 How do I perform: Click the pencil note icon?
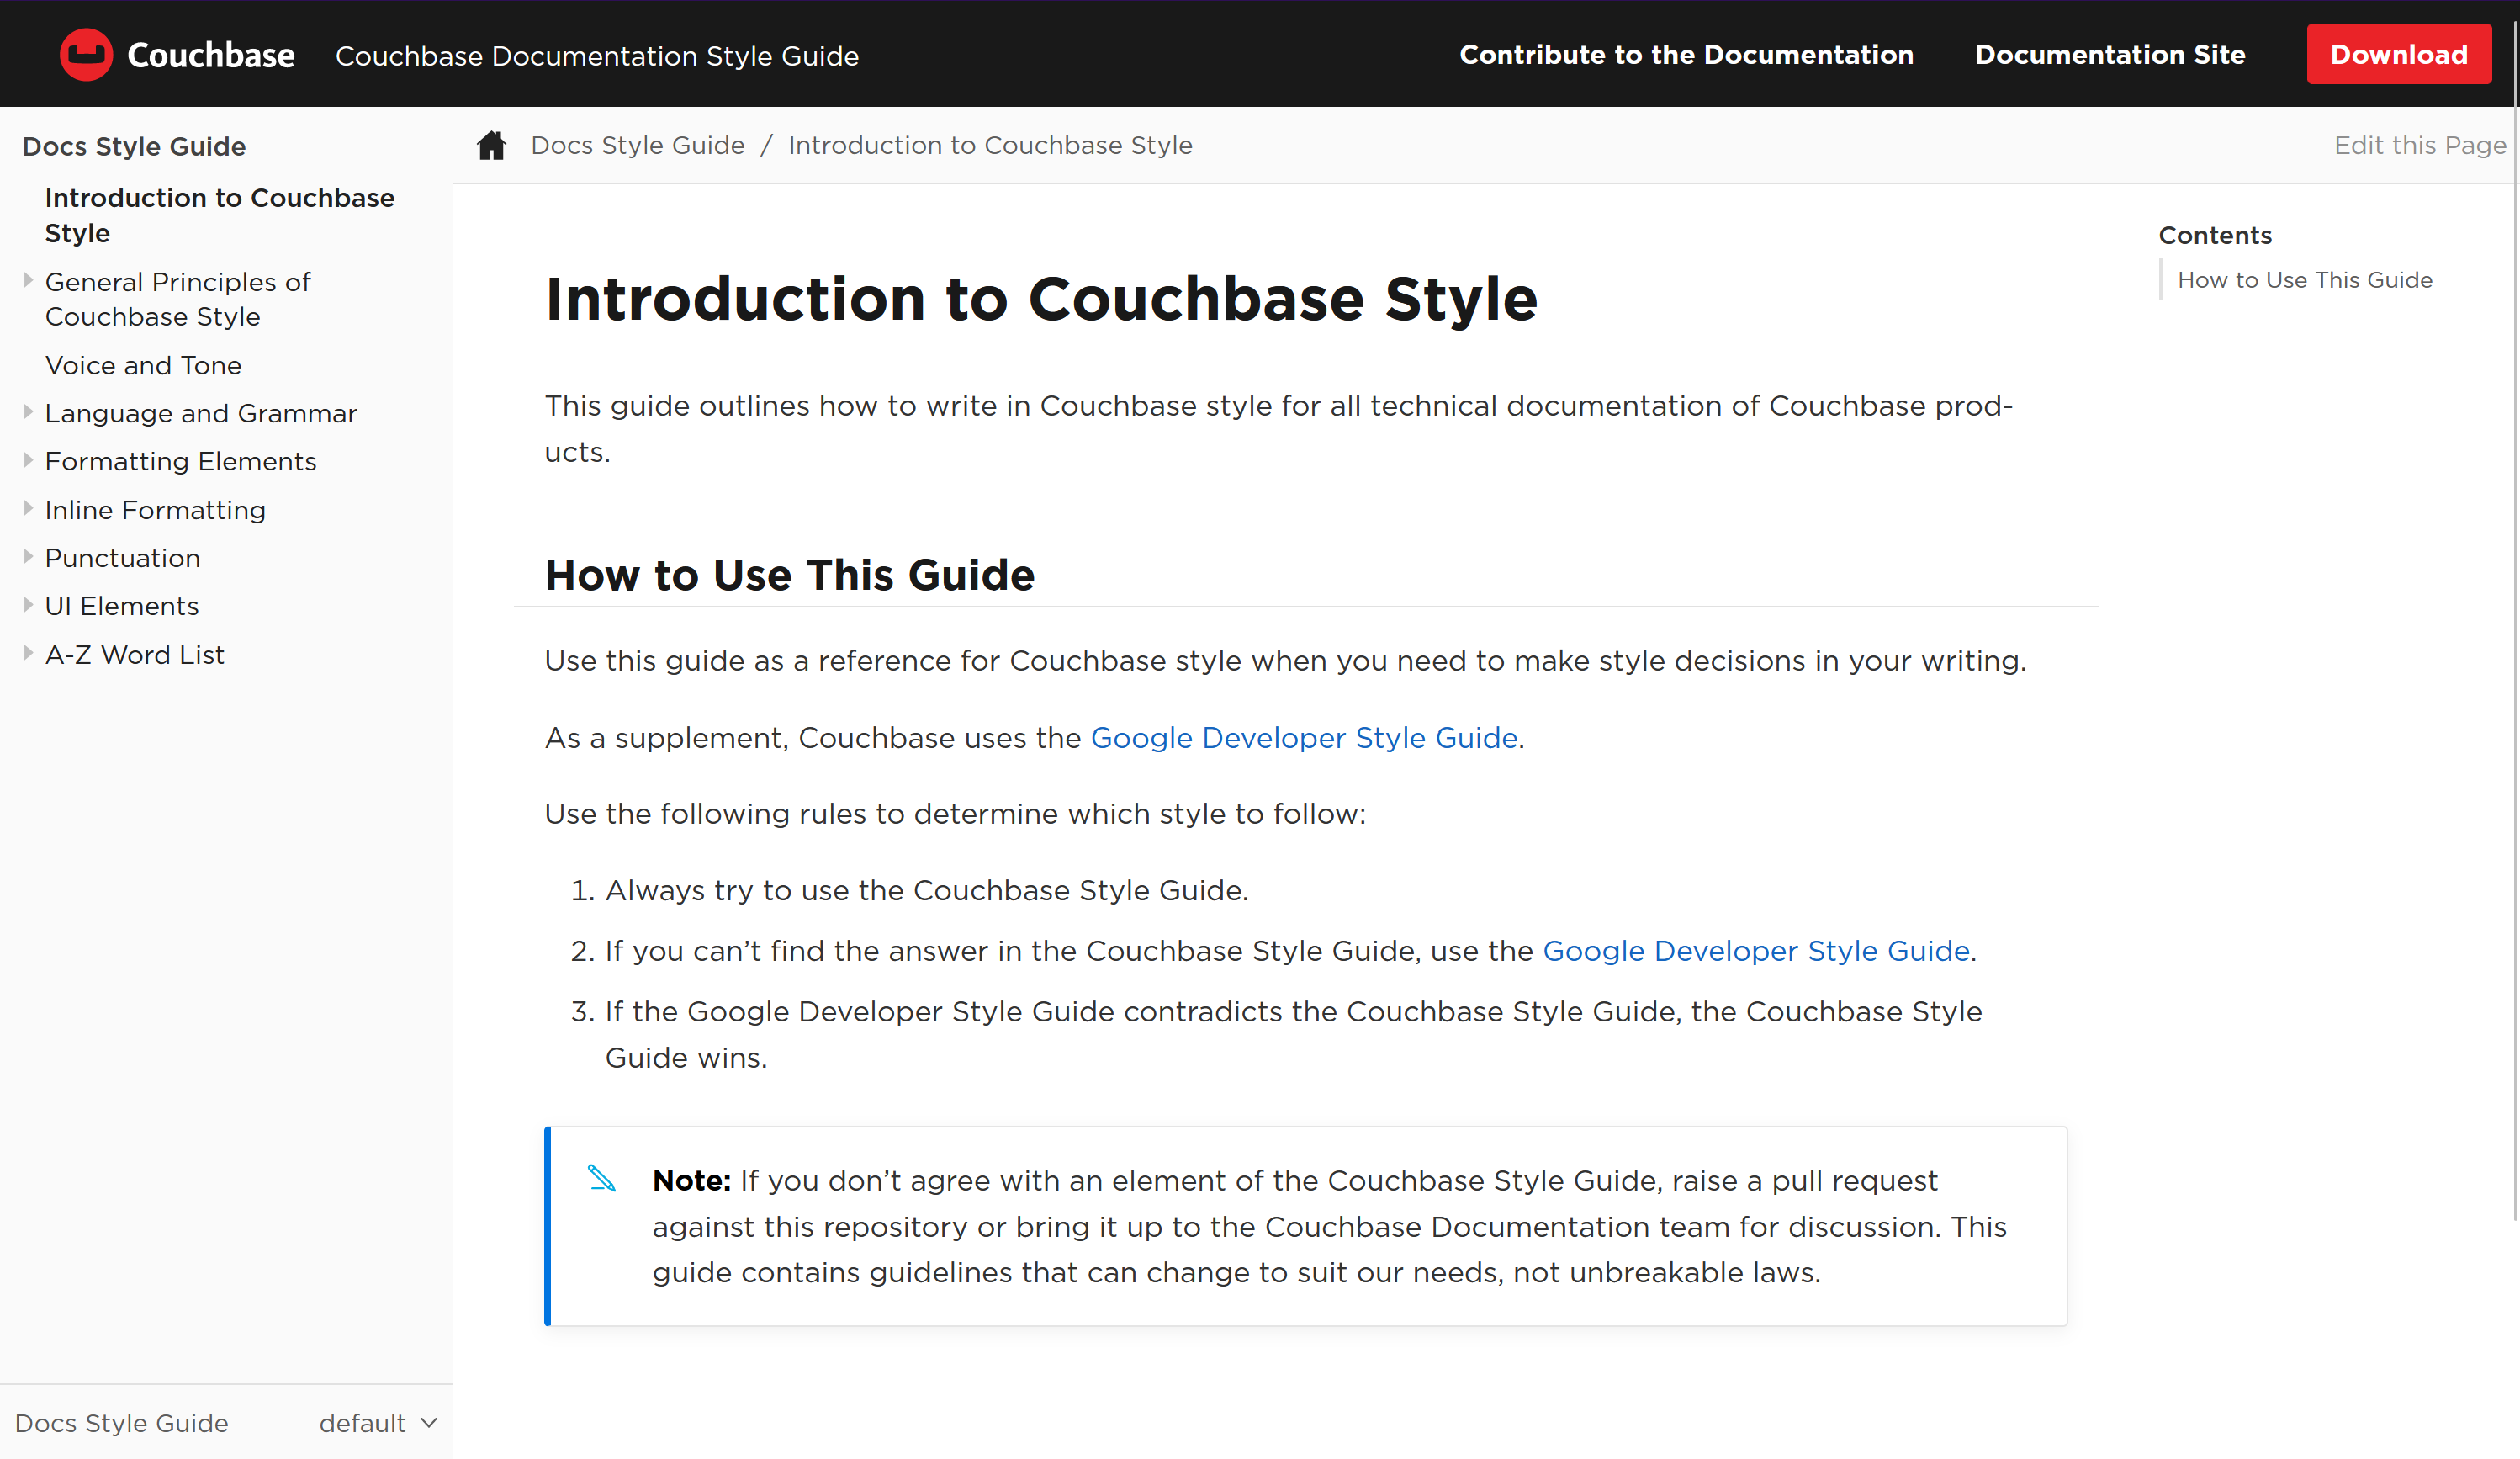coord(602,1178)
